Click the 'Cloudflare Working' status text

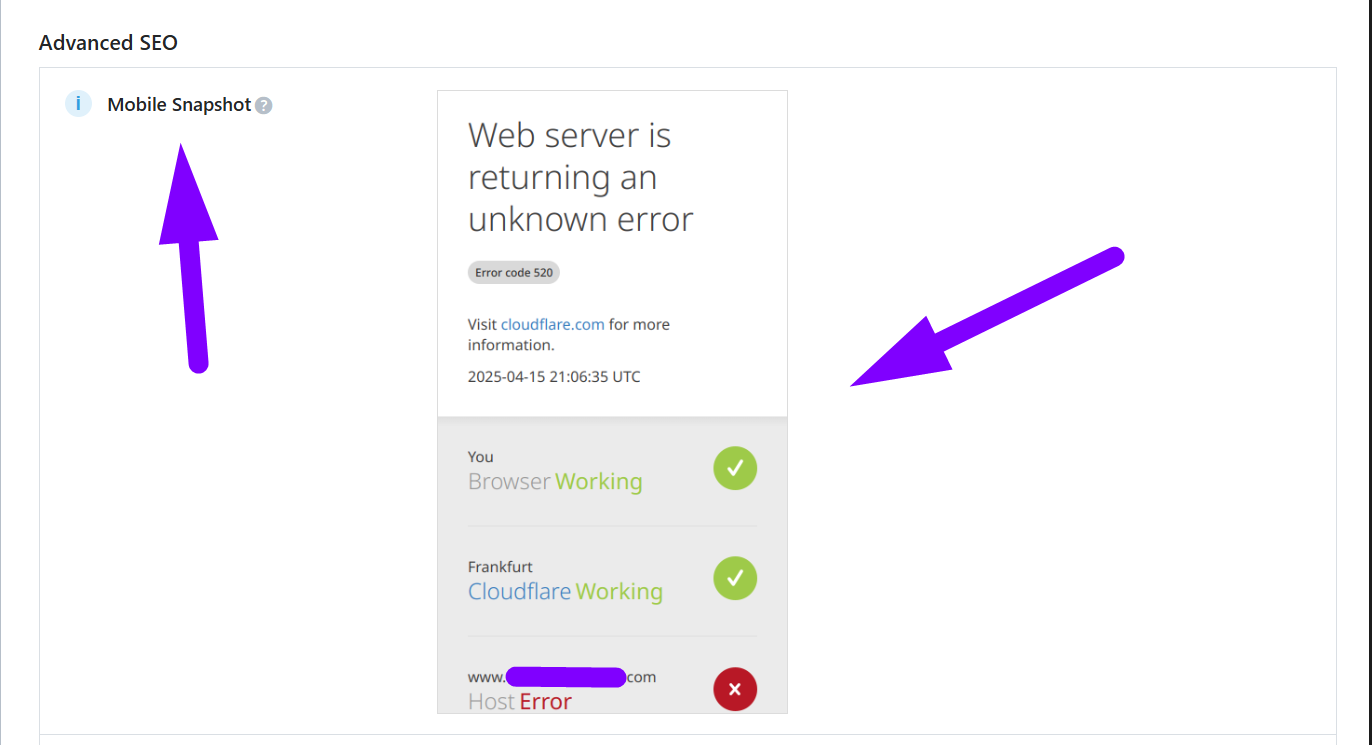pos(565,591)
